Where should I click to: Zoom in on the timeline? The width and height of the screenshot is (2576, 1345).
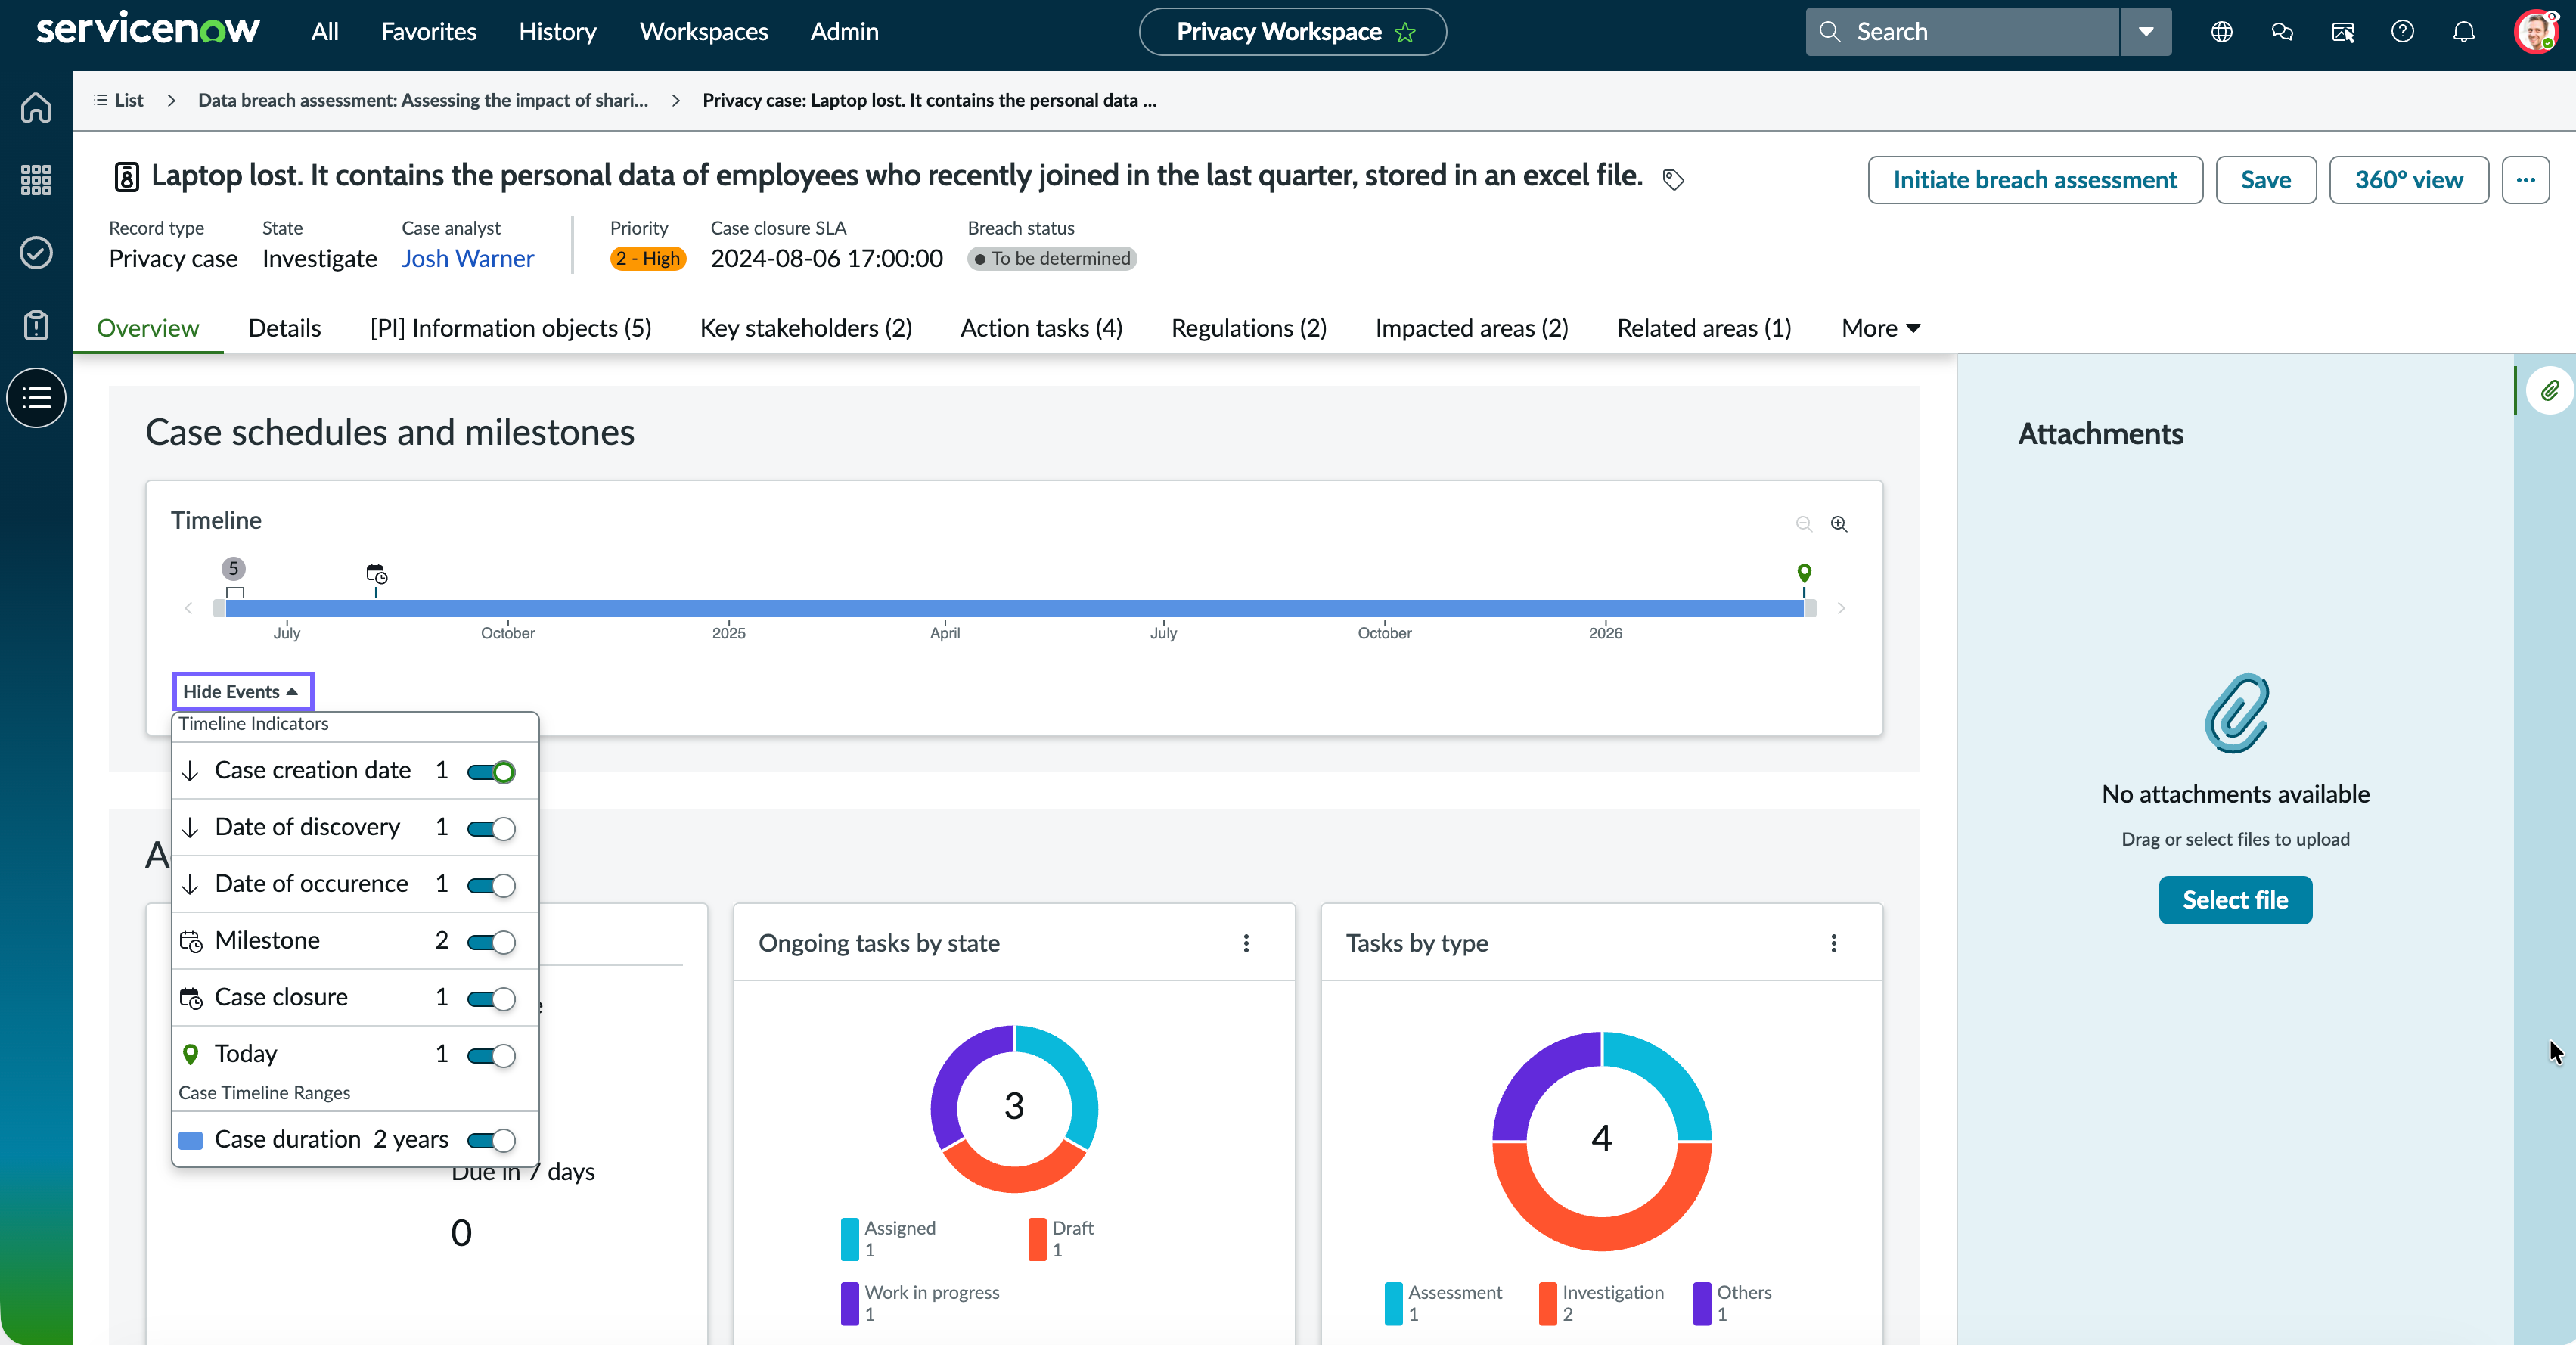pos(1839,523)
